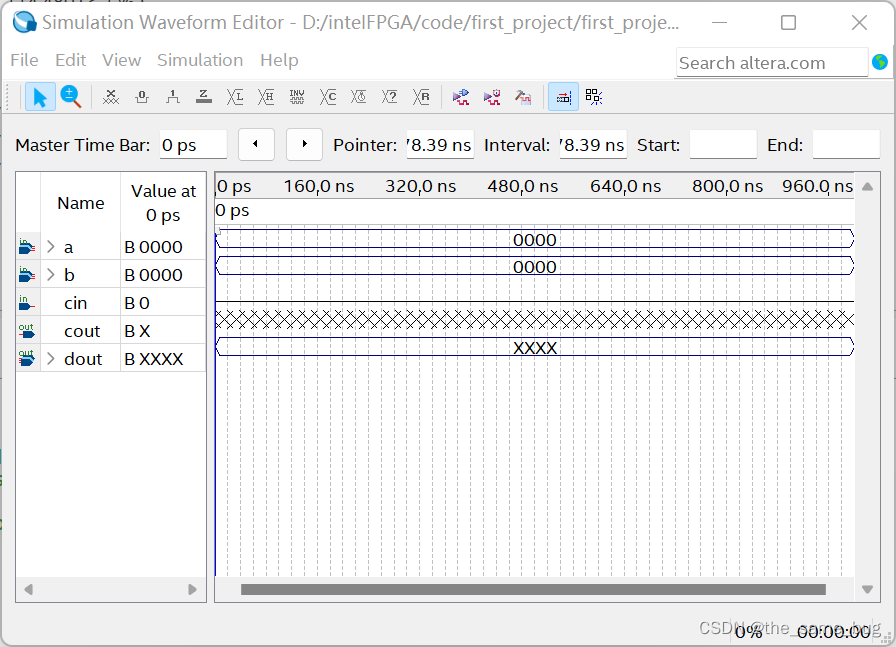This screenshot has height=647, width=896.
Task: Move time bar to previous transition
Action: point(256,144)
